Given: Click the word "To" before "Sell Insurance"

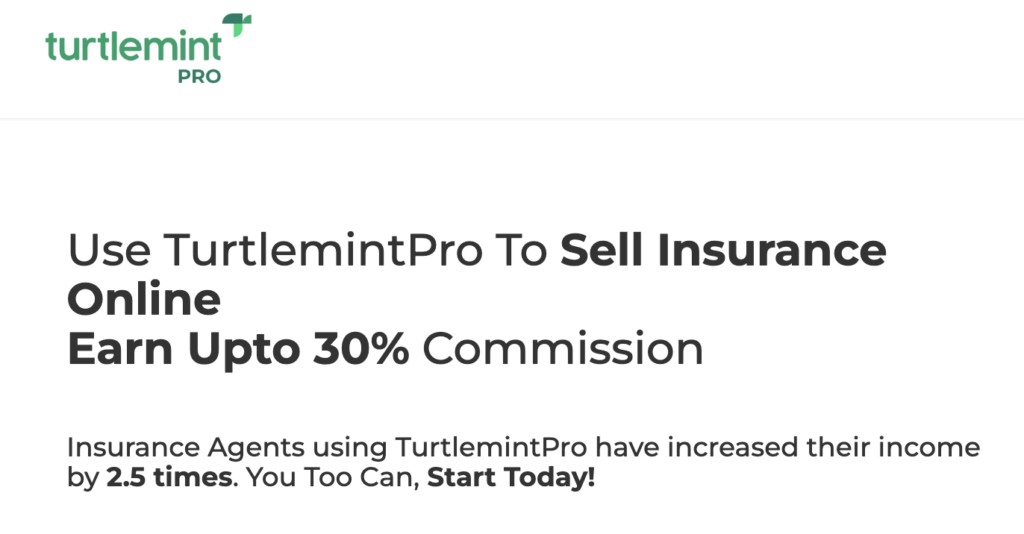Looking at the screenshot, I should pos(521,250).
